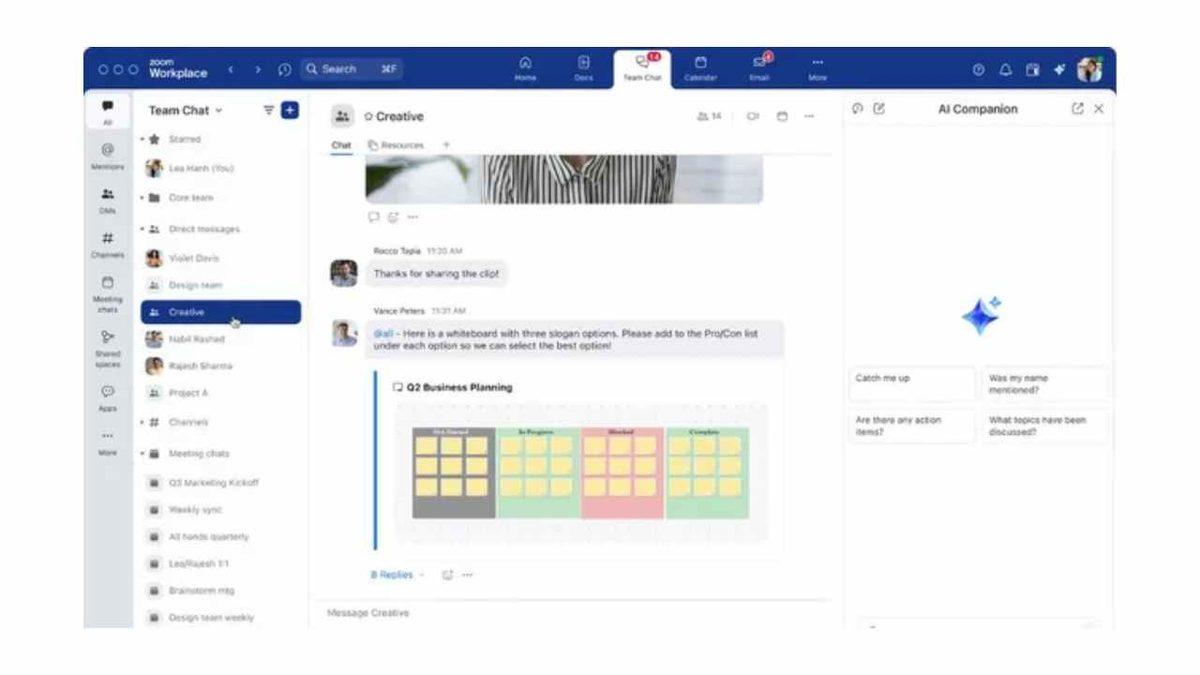
Task: Start a video meeting in Creative
Action: [752, 117]
